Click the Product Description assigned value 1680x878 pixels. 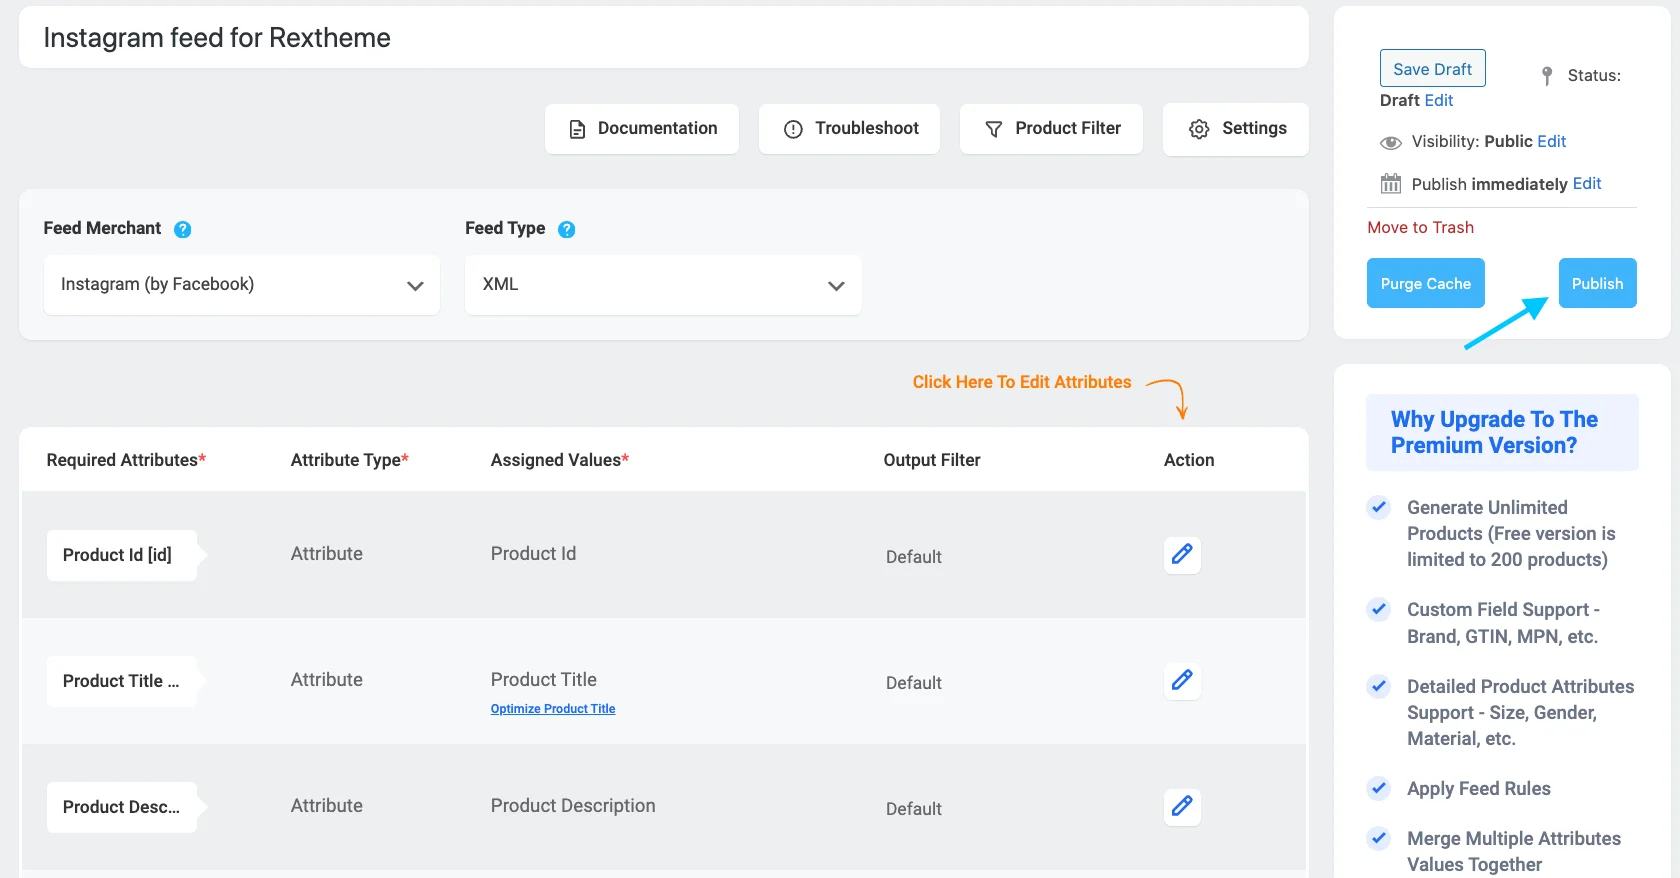coord(573,806)
